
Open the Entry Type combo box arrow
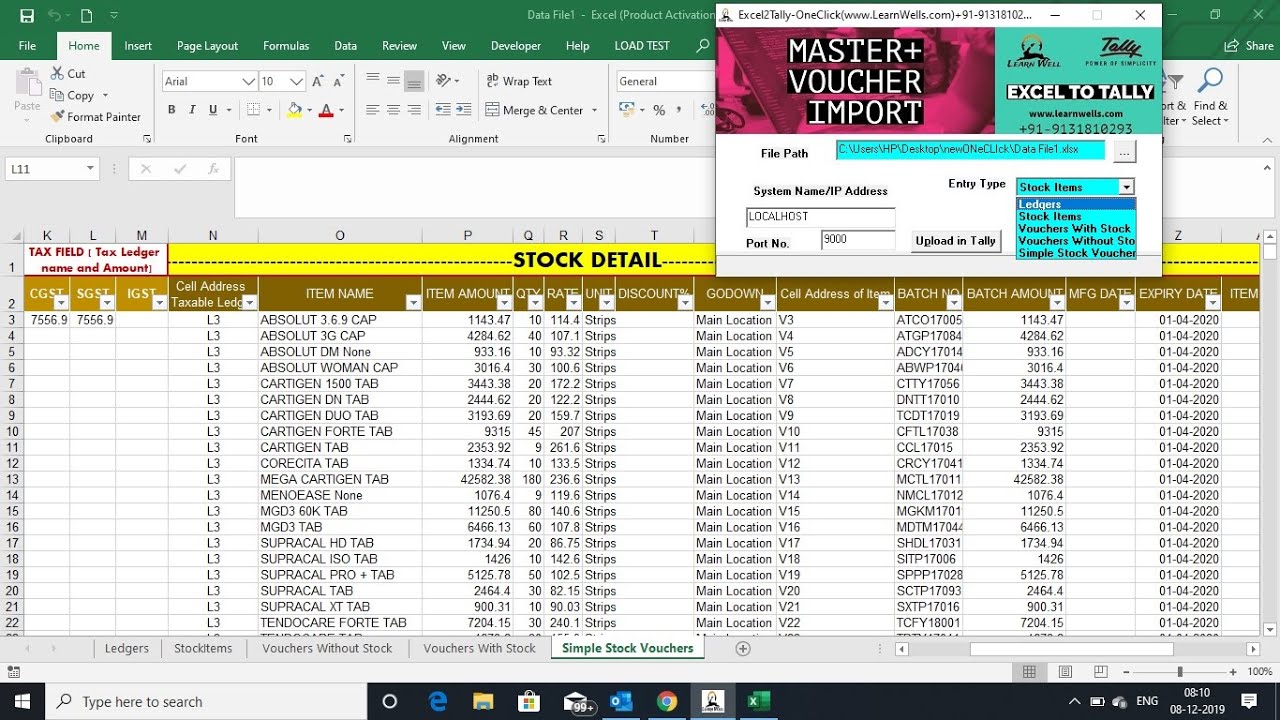click(1126, 187)
